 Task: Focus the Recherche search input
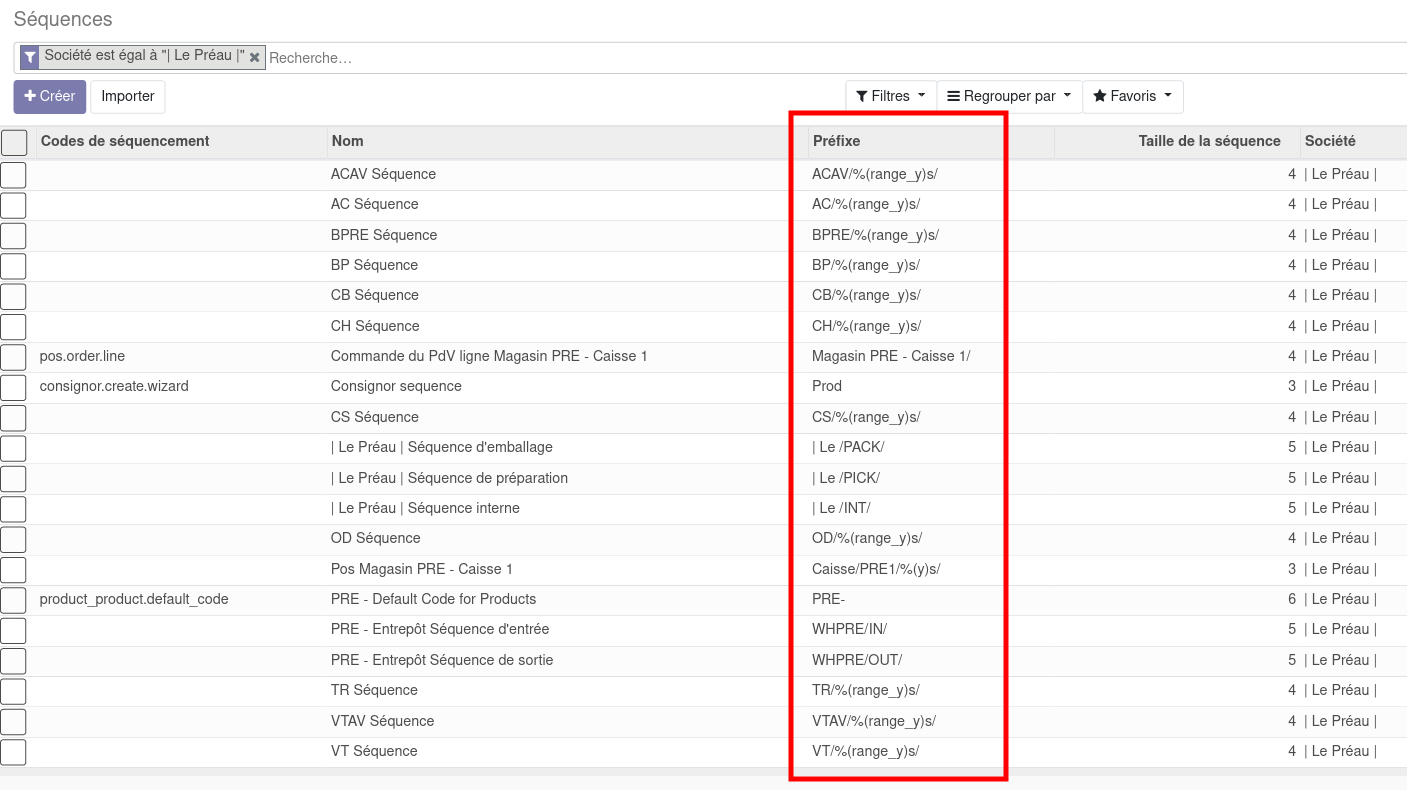coord(600,58)
